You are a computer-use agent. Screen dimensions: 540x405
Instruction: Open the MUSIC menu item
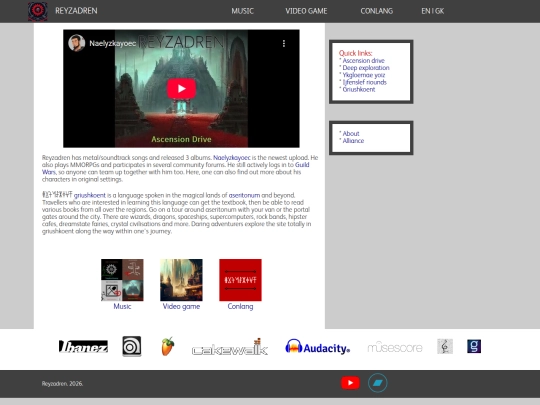242,11
